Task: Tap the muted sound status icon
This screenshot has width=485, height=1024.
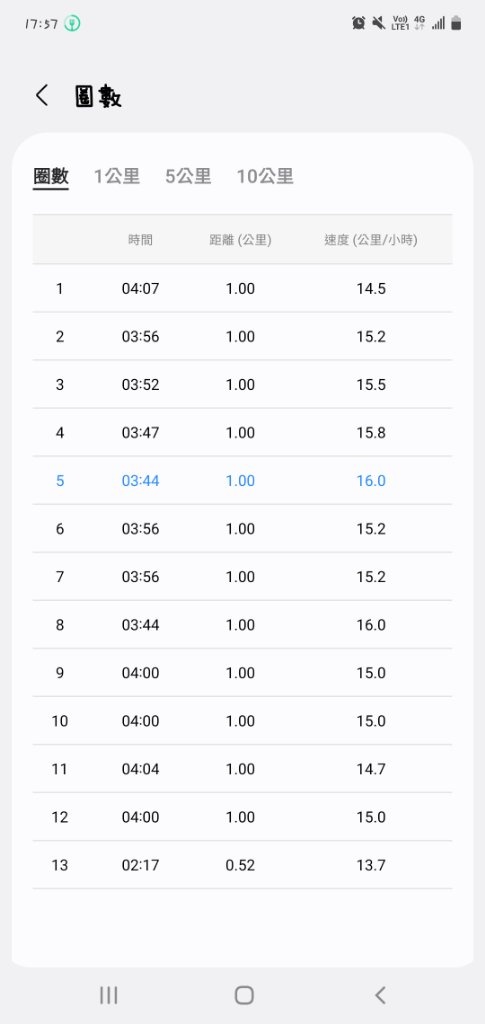Action: tap(379, 24)
